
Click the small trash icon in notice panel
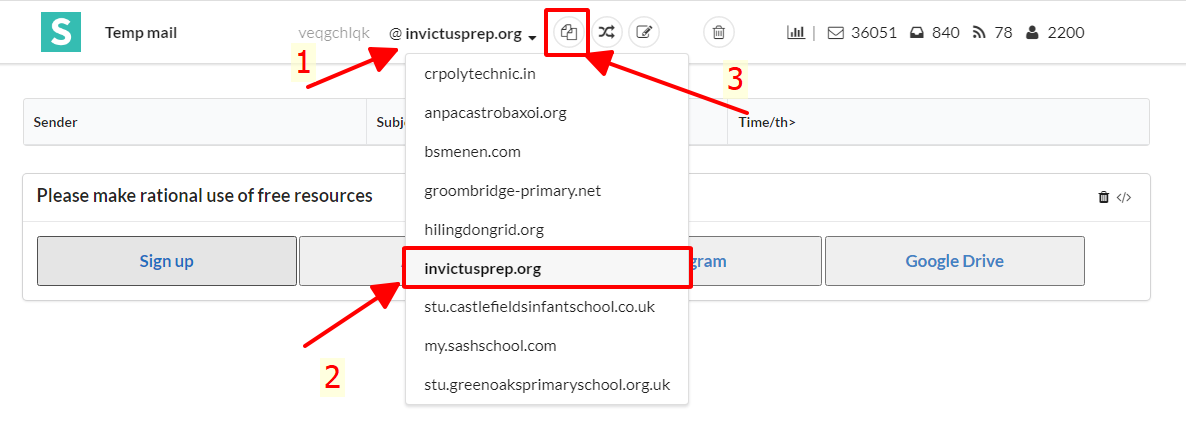pyautogui.click(x=1104, y=198)
